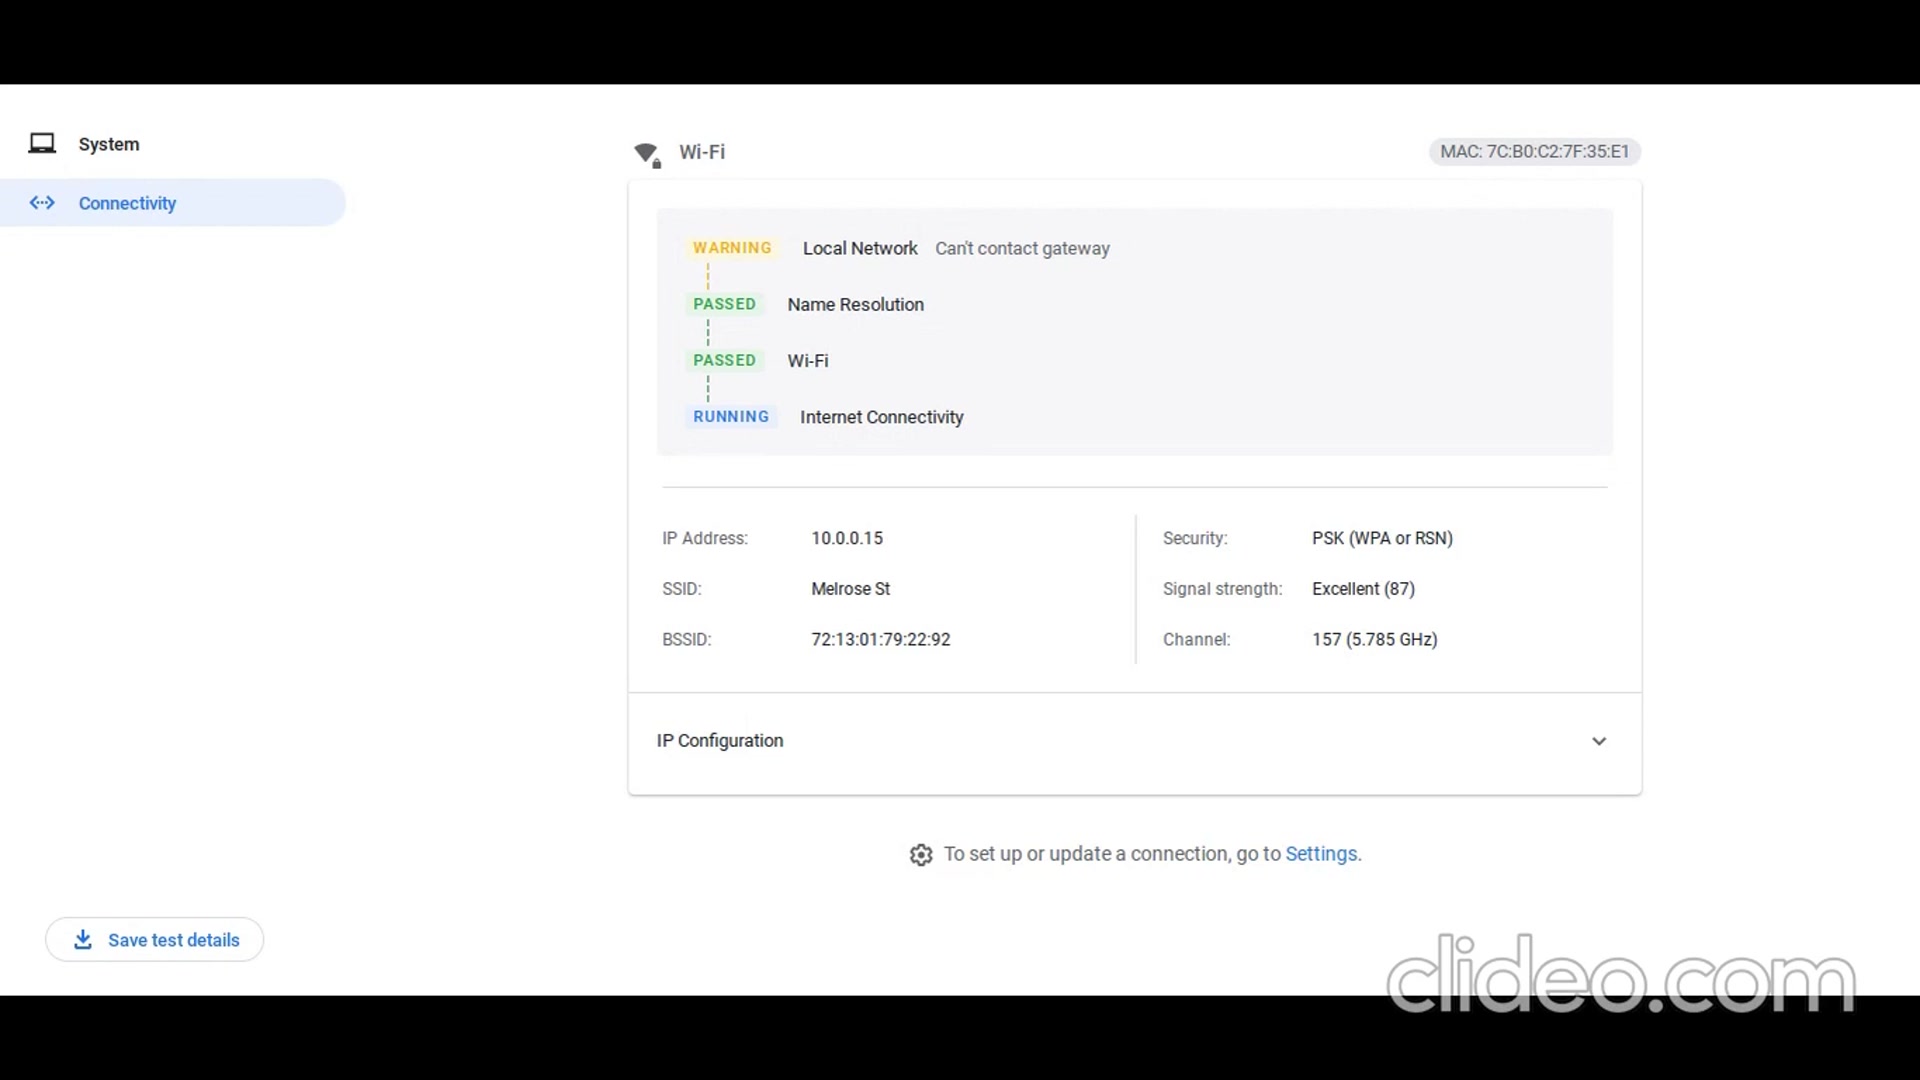Click the PASSED badge for Wi-Fi test
1920x1080 pixels.
[x=724, y=360]
